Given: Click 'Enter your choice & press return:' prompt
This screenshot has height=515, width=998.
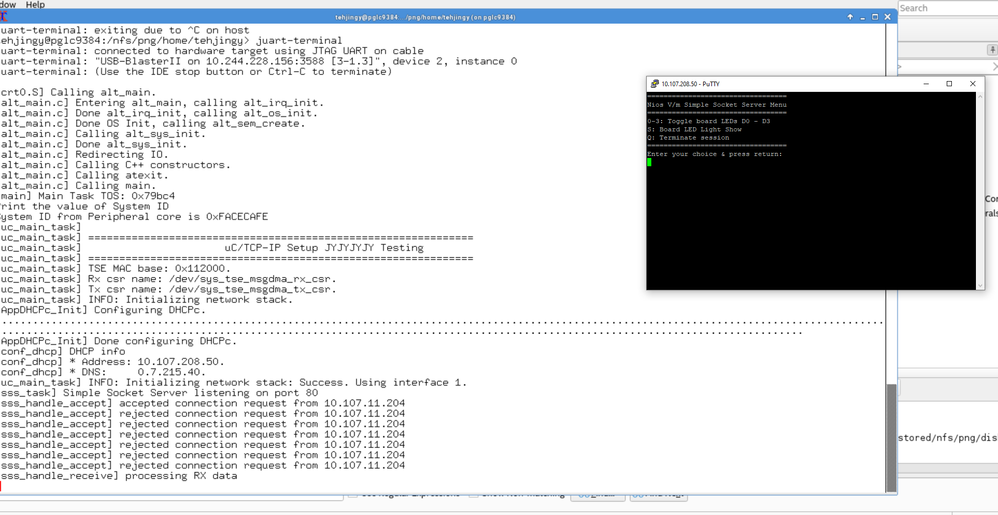Looking at the screenshot, I should 715,154.
